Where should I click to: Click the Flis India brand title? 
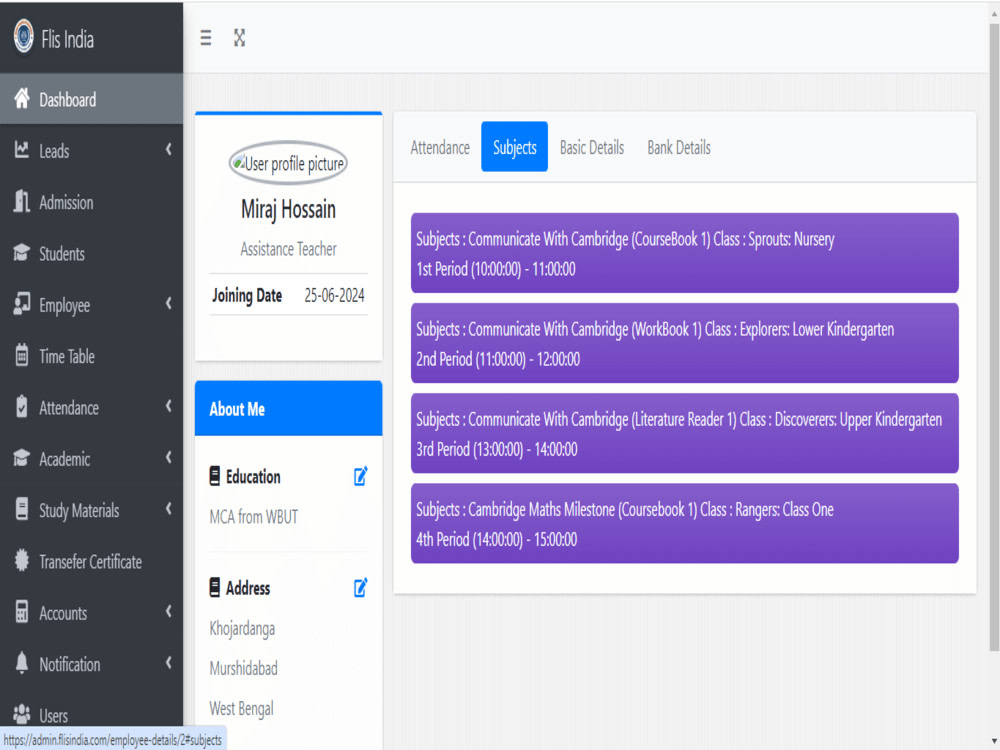point(68,40)
